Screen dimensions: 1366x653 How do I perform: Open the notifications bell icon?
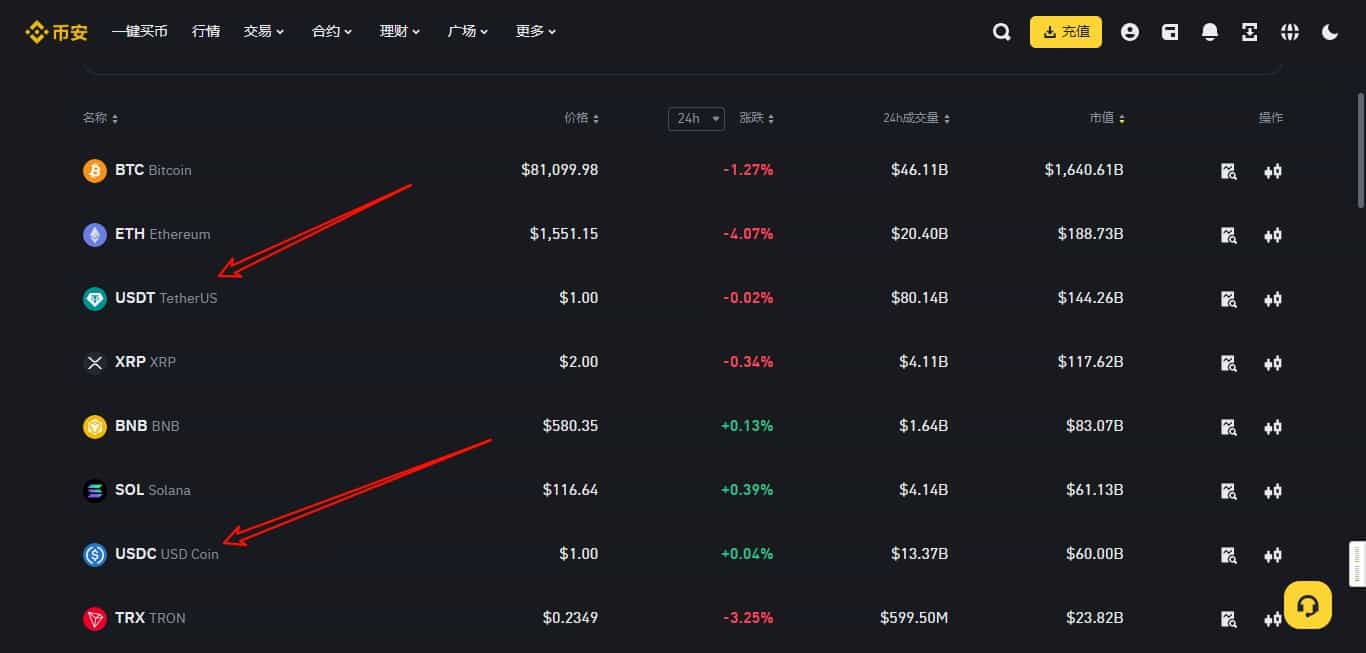(1209, 31)
